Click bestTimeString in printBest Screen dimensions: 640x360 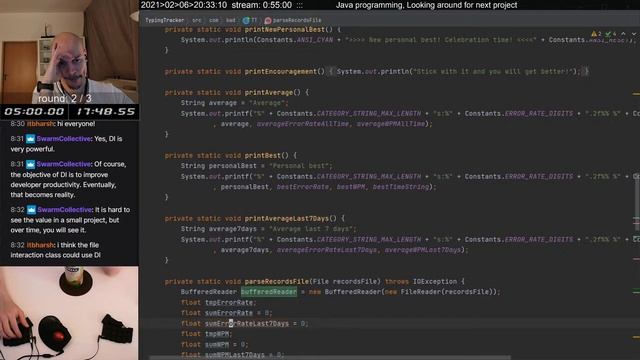pyautogui.click(x=401, y=187)
